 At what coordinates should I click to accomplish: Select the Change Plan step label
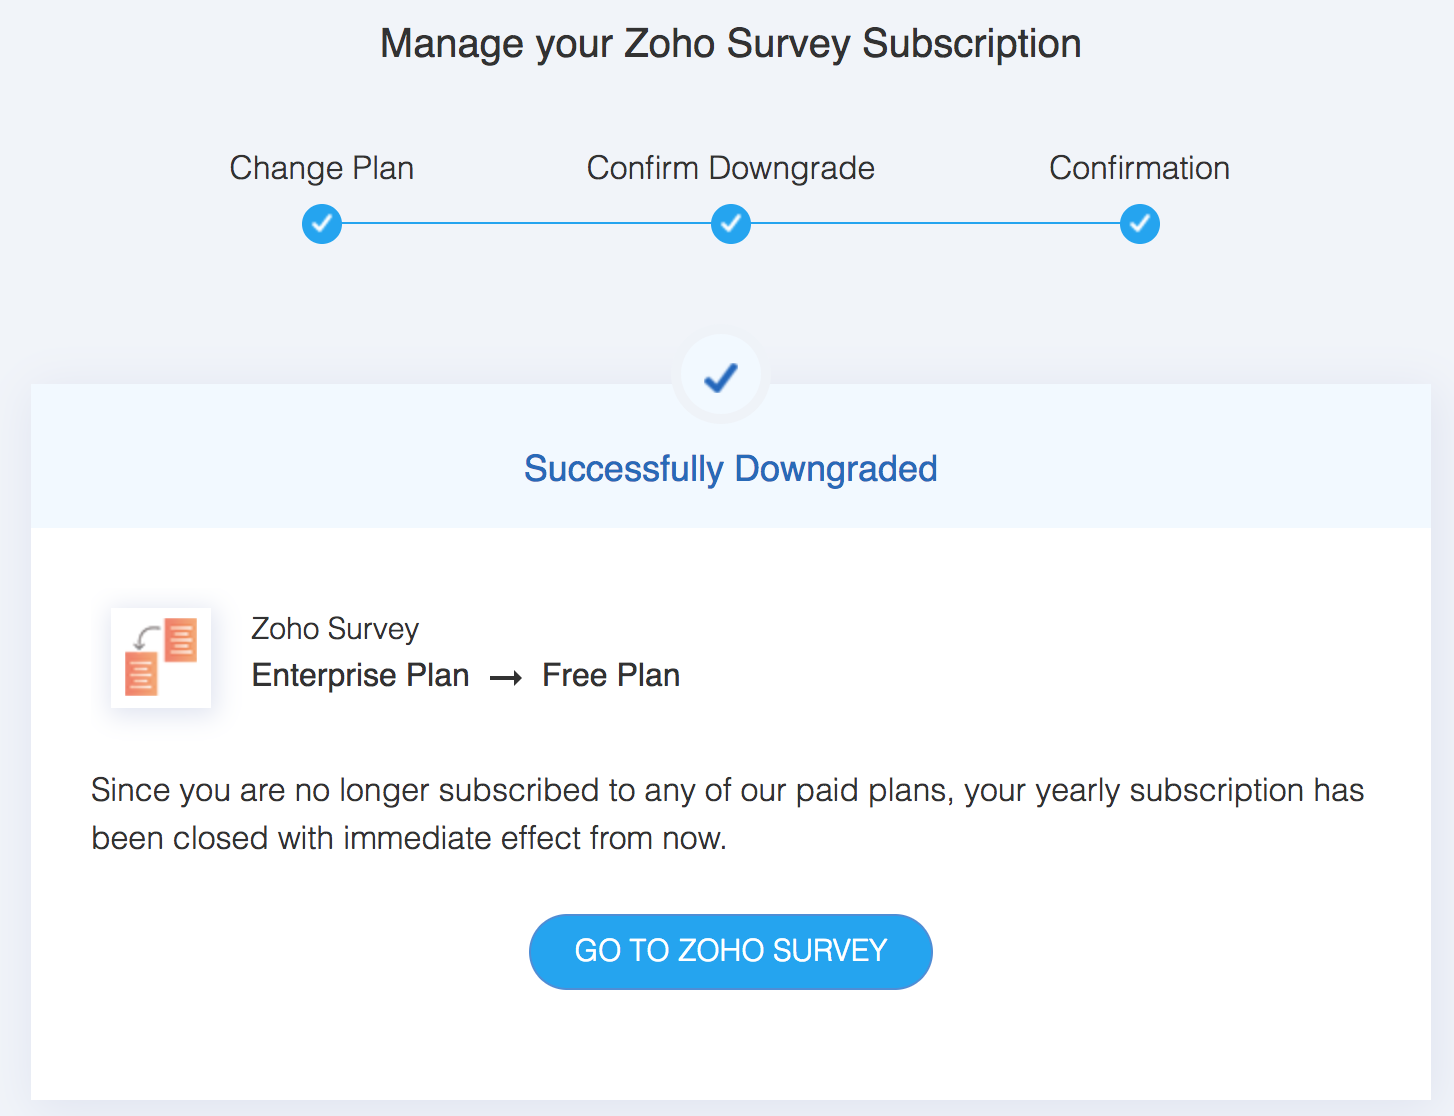[322, 168]
